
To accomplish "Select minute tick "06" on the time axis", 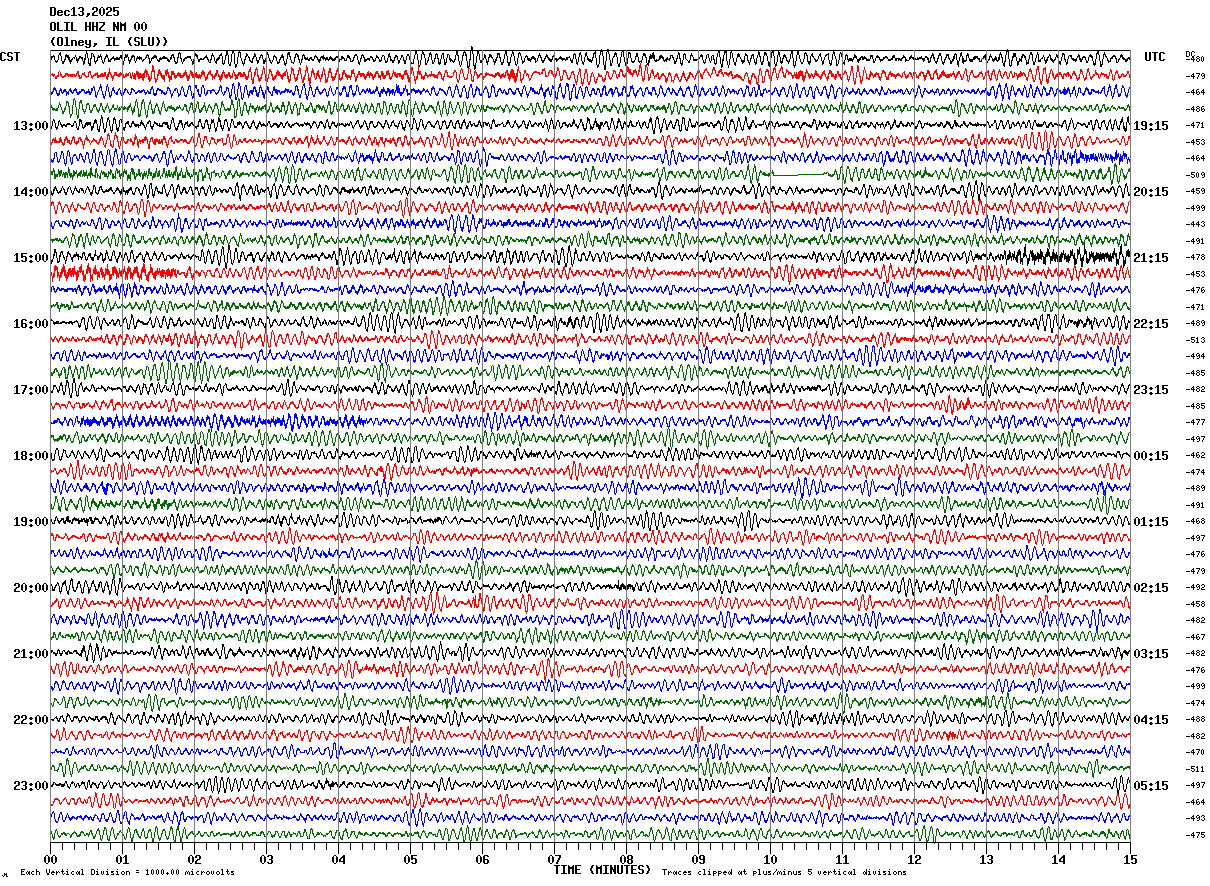I will [482, 859].
